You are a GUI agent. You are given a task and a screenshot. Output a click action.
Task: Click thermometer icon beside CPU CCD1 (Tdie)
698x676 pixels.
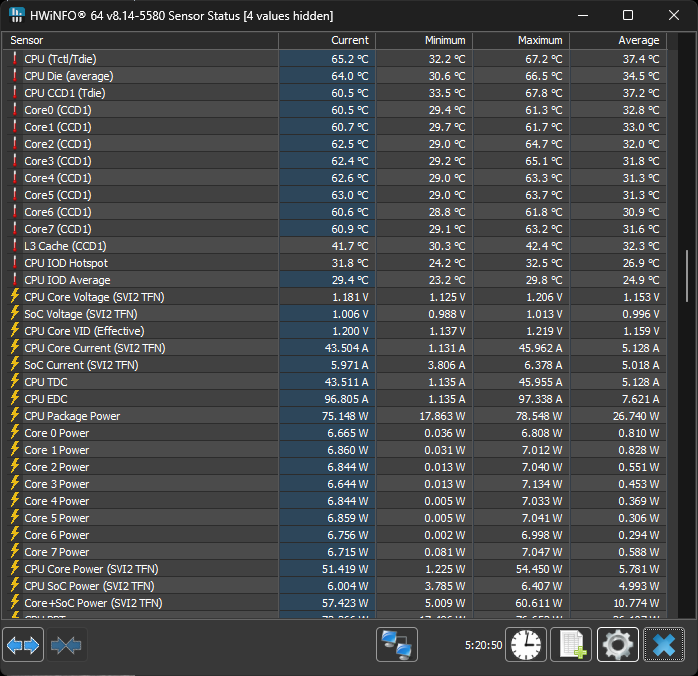15,92
